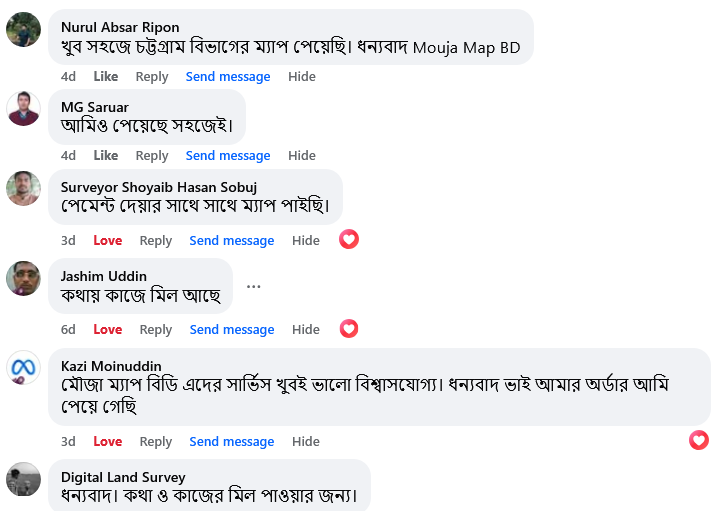
Task: Click Kazi Moinuddin's Meta logo avatar
Action: pos(23,367)
